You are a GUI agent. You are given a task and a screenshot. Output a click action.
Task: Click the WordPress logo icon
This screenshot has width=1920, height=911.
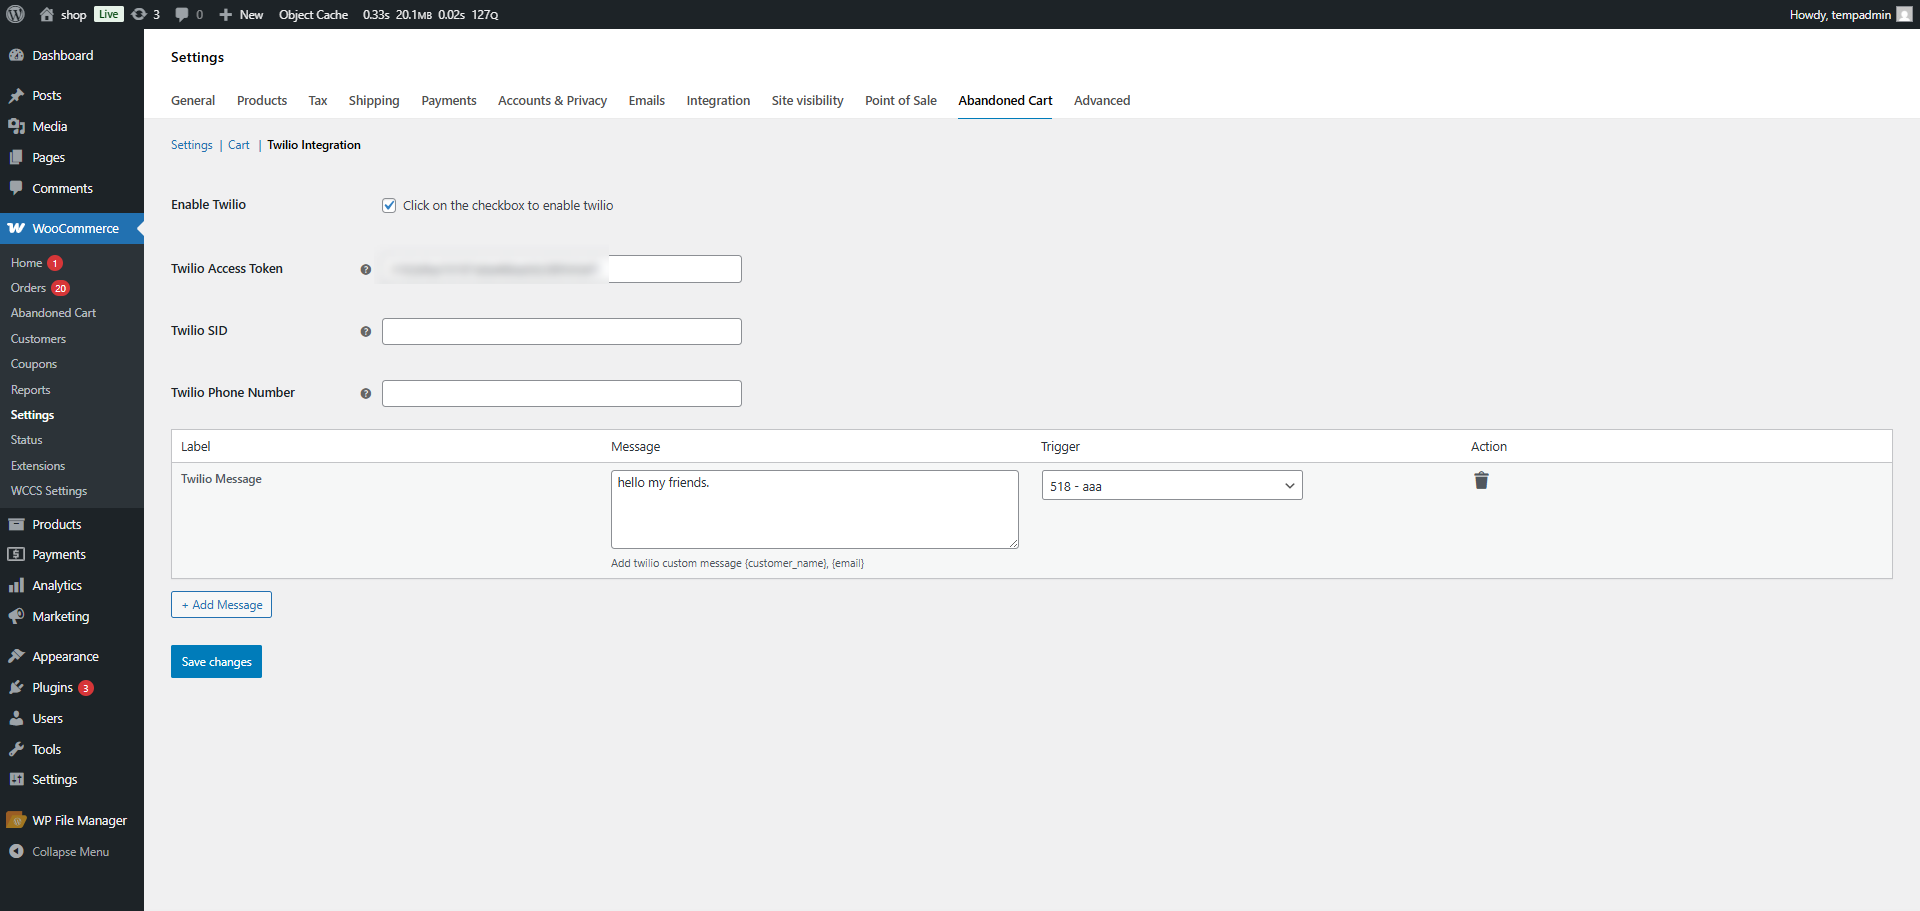point(15,14)
